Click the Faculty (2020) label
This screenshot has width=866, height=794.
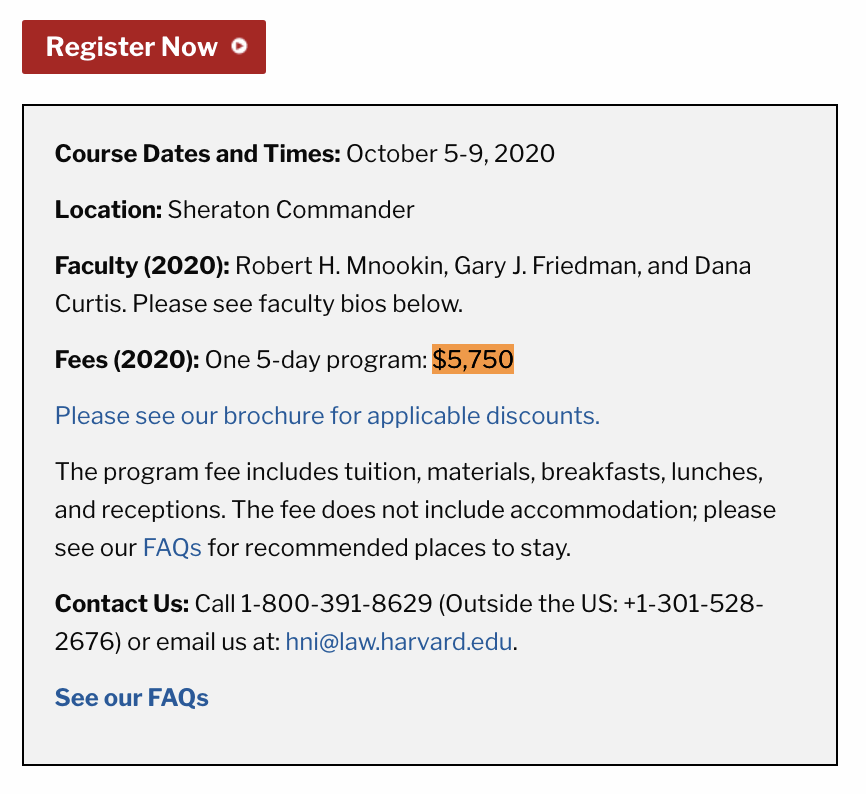(142, 266)
